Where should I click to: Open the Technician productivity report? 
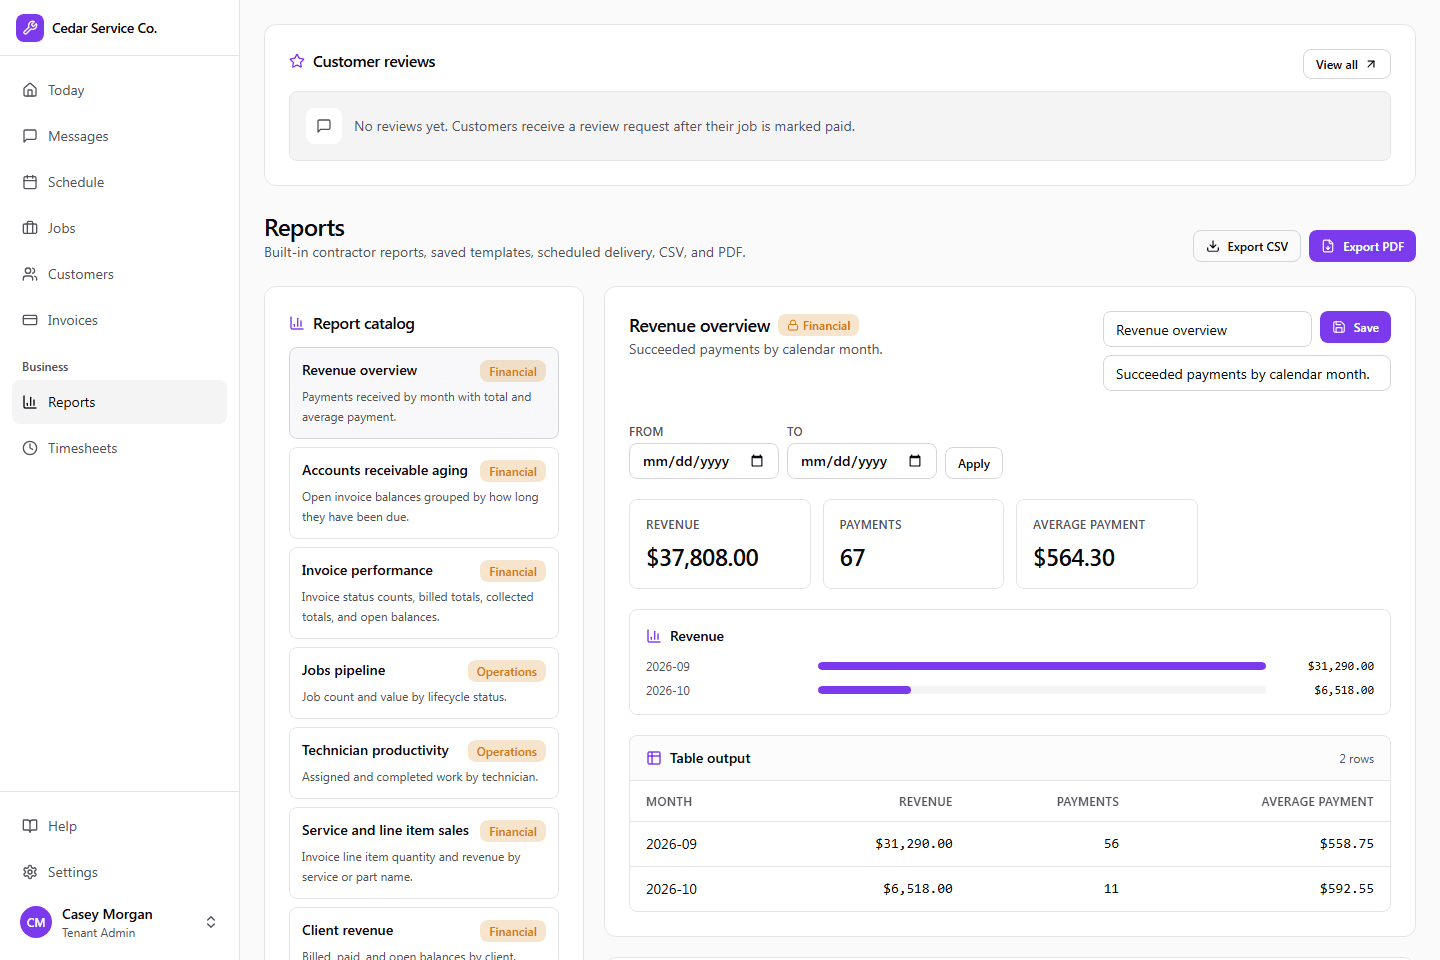click(424, 763)
